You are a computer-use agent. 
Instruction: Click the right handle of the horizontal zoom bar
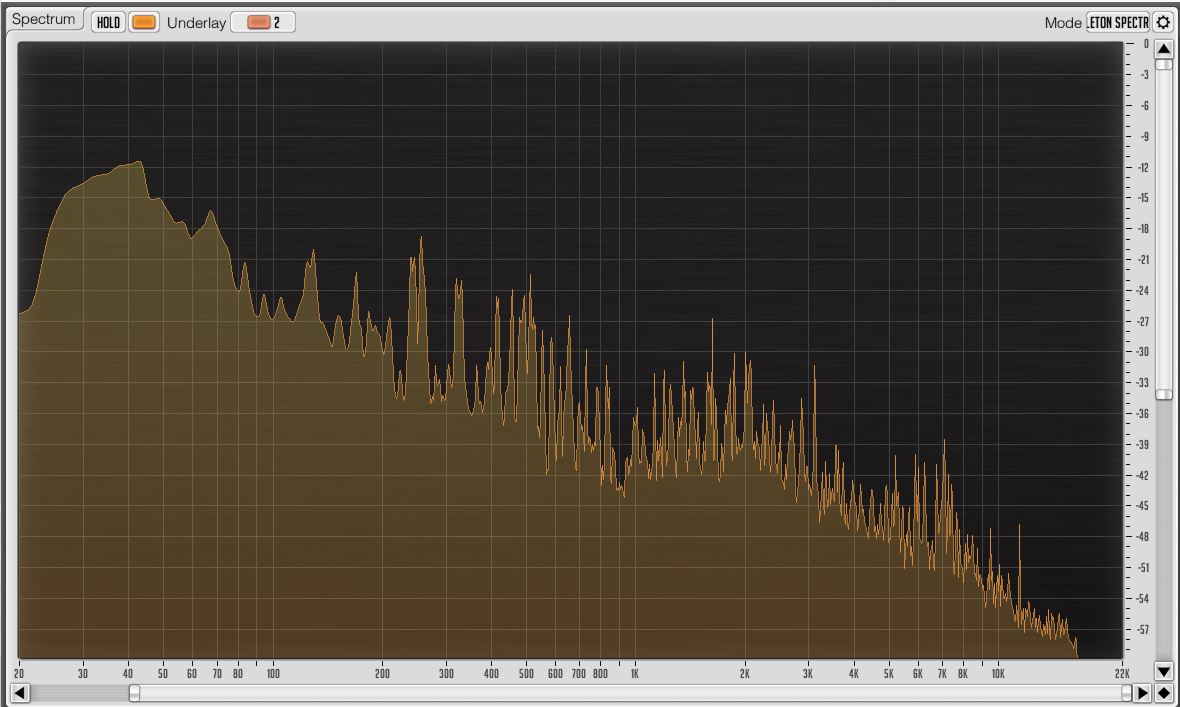pos(1127,692)
